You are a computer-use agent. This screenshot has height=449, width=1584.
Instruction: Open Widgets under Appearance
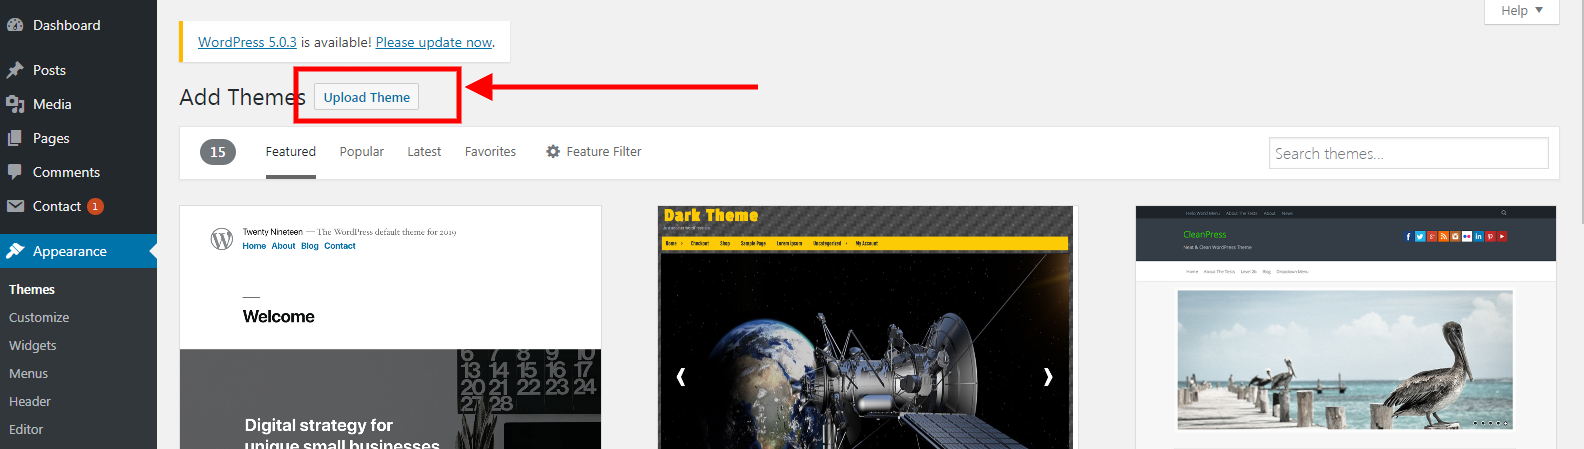point(33,345)
